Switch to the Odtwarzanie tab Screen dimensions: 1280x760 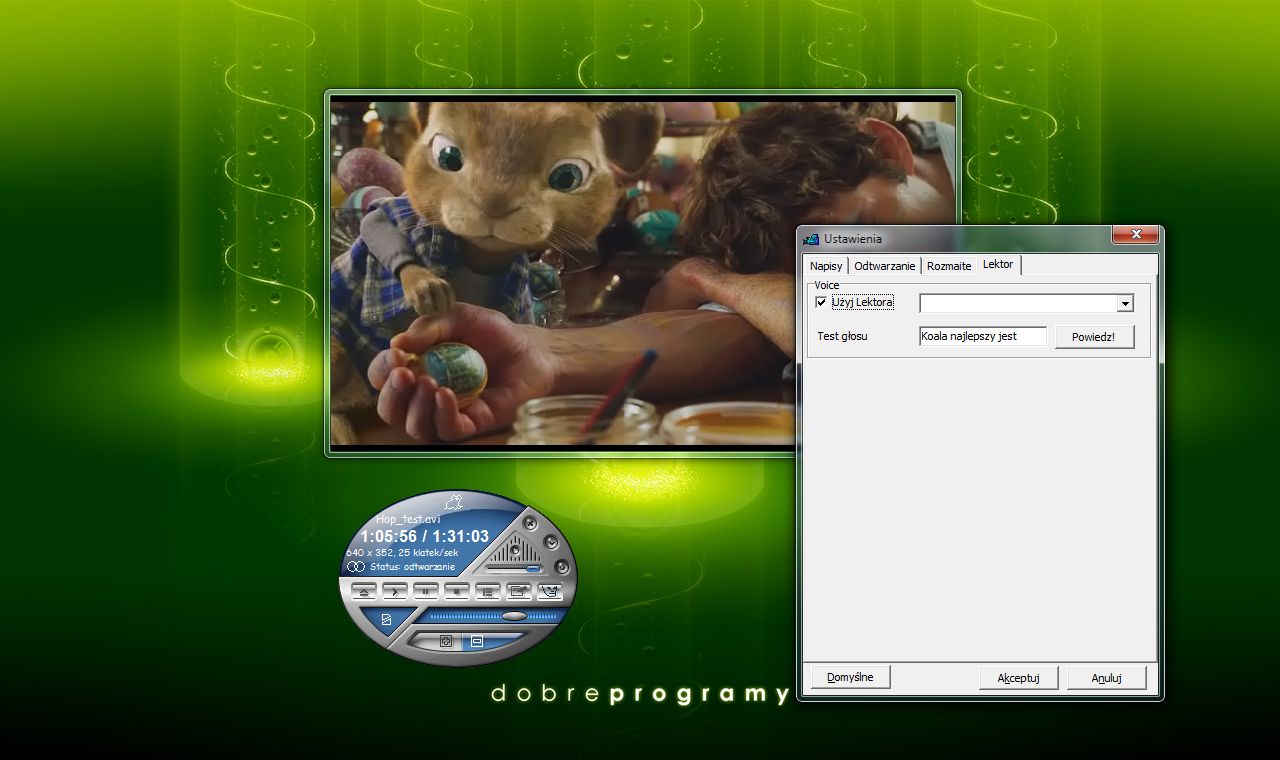[x=884, y=266]
